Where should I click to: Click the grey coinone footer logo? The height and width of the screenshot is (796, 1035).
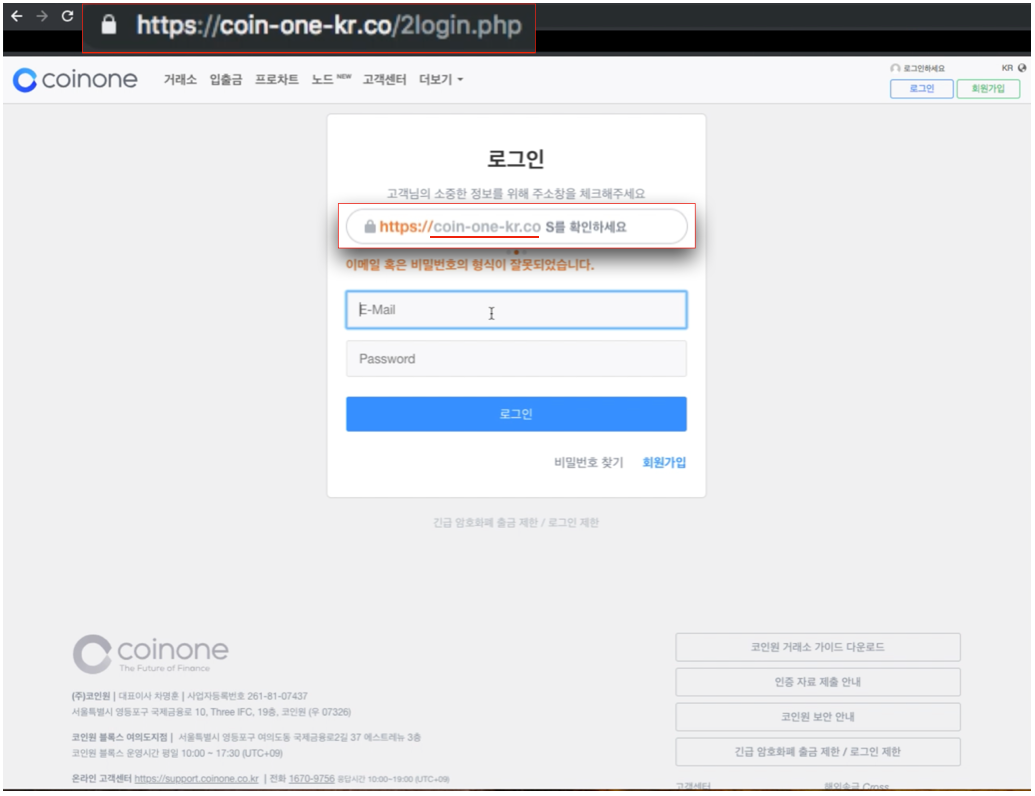pyautogui.click(x=150, y=654)
